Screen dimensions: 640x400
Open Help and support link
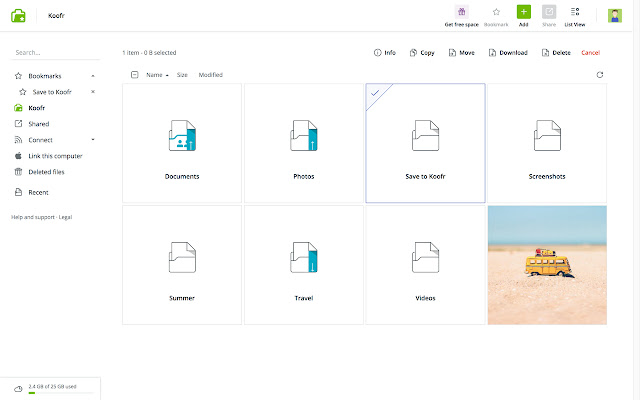pos(33,217)
